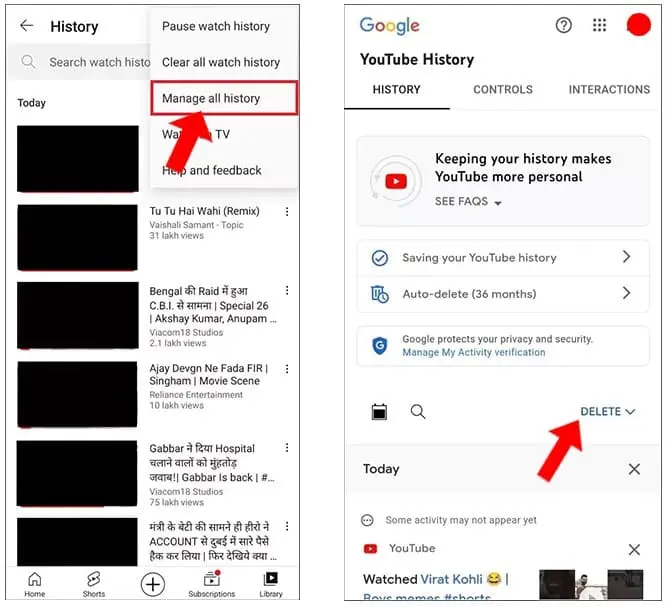This screenshot has height=607, width=669.
Task: Remove the YouTube activity entry with X
Action: click(634, 549)
